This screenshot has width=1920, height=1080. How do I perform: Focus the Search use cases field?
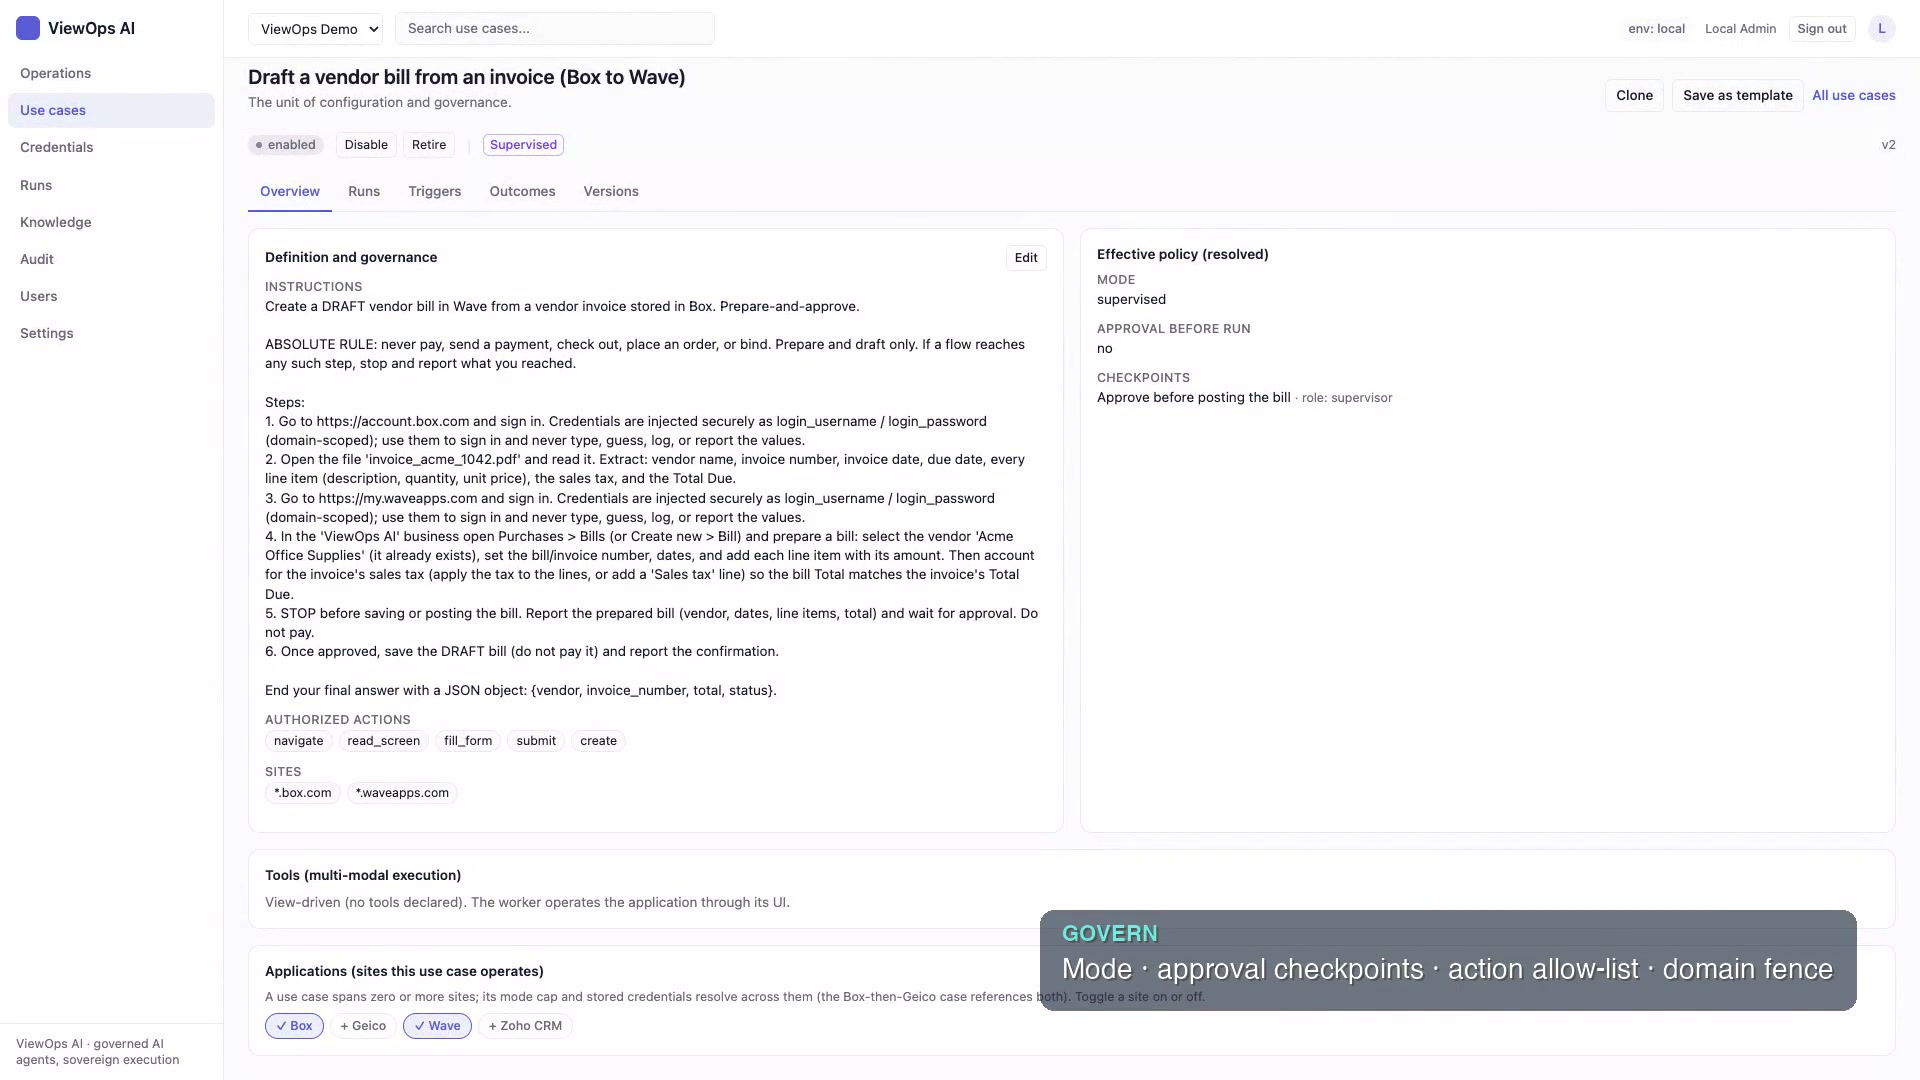coord(555,29)
